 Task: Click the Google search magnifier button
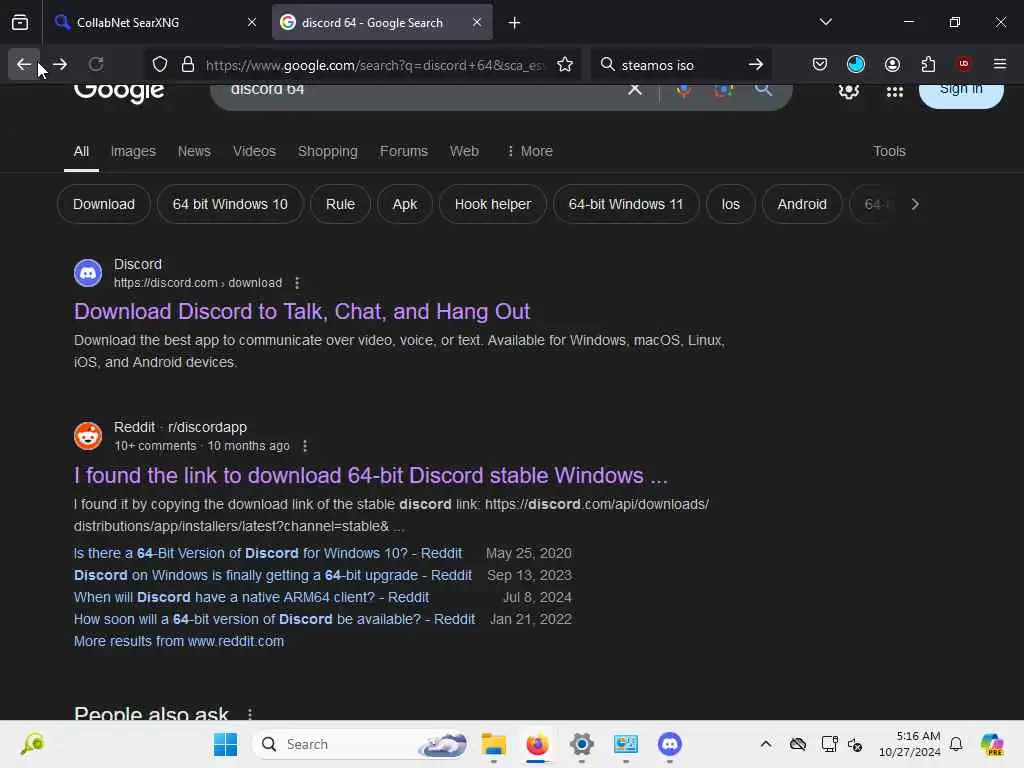pos(763,89)
